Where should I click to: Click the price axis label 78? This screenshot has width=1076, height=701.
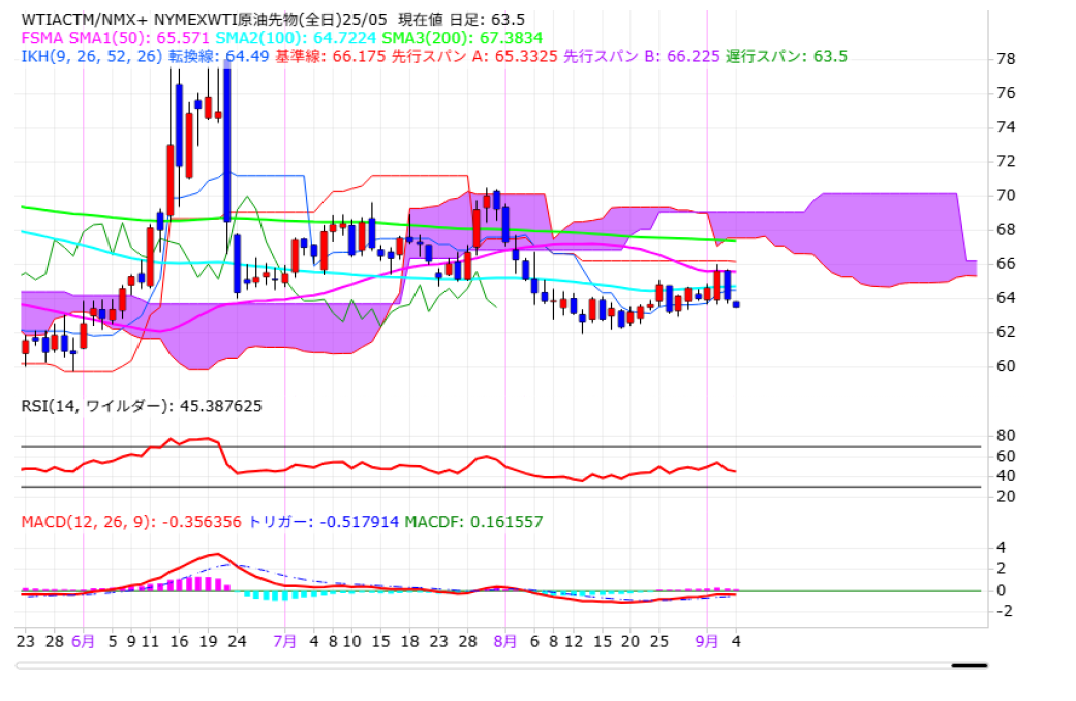pyautogui.click(x=1005, y=59)
